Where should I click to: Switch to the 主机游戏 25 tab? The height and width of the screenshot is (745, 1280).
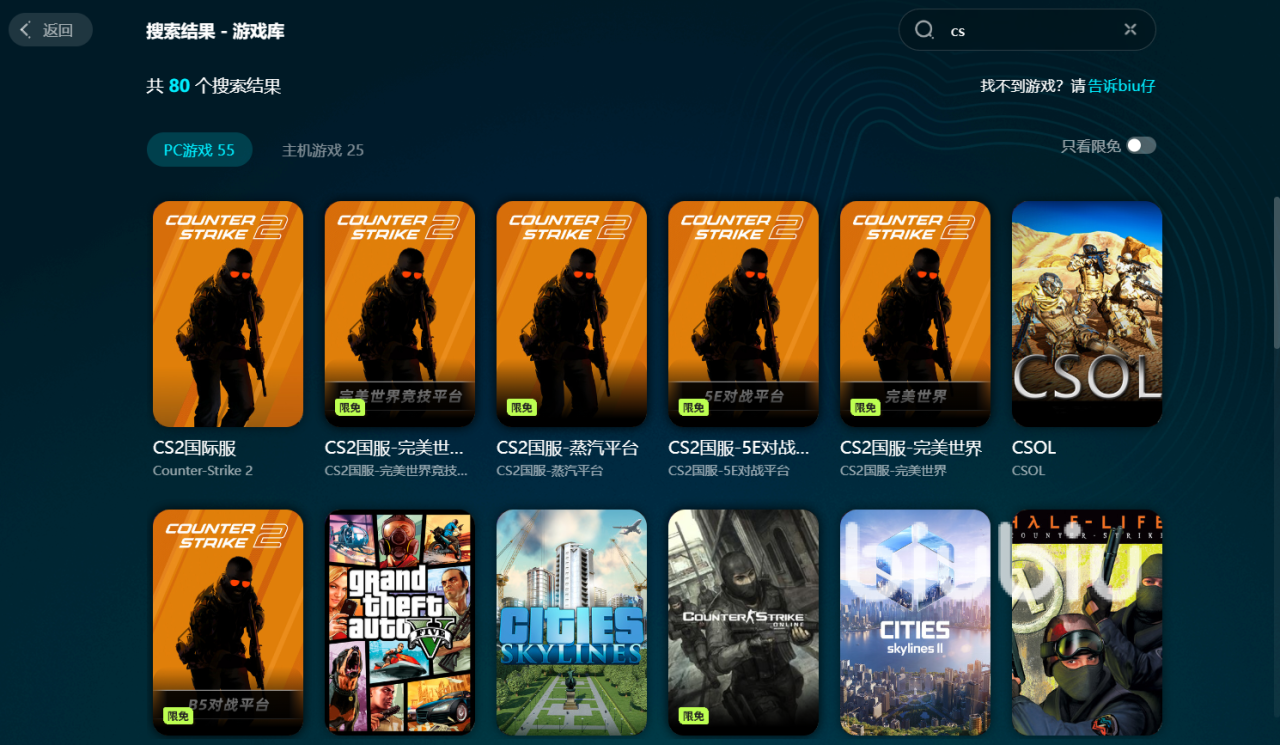click(x=322, y=150)
